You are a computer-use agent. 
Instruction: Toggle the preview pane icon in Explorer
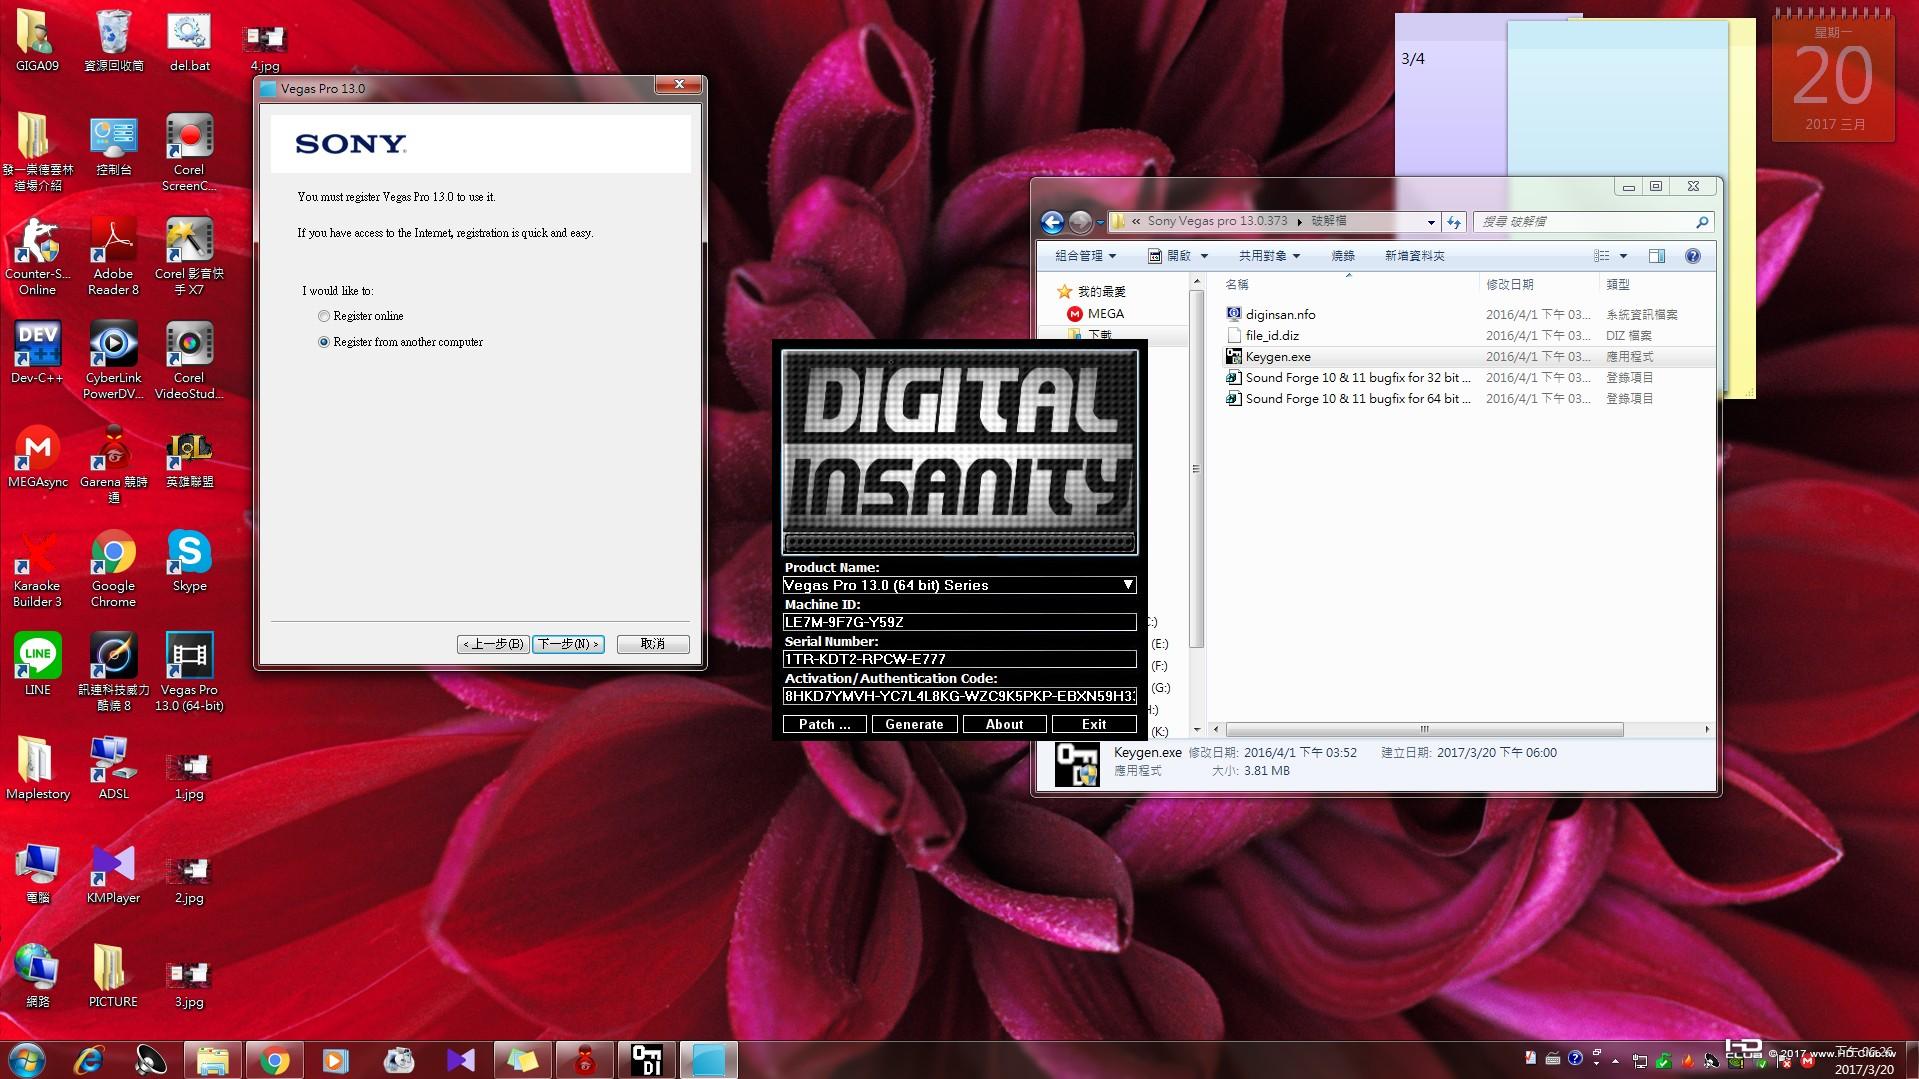[x=1656, y=256]
